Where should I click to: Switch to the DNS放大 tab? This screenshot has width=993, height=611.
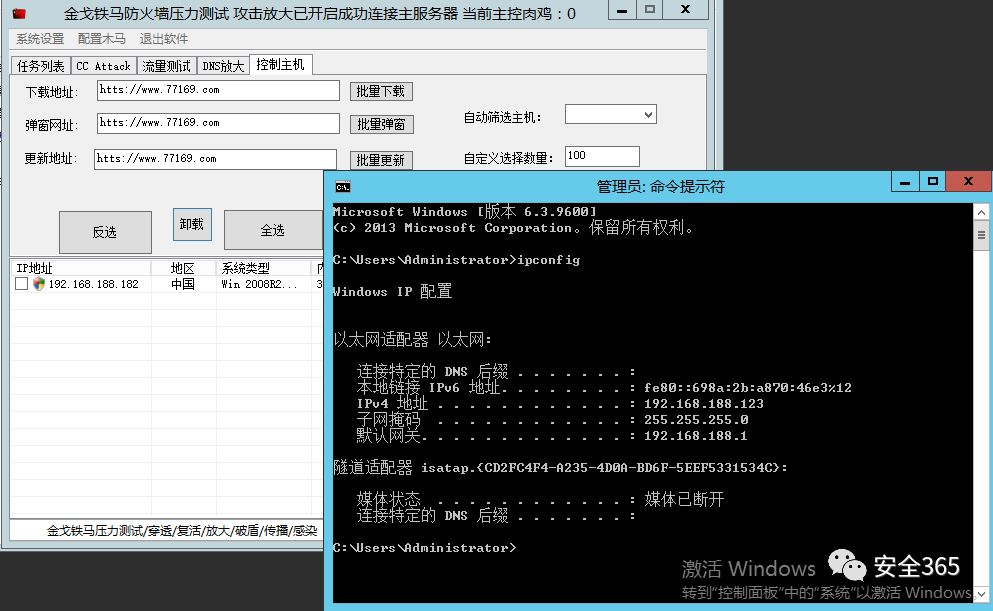[x=223, y=66]
